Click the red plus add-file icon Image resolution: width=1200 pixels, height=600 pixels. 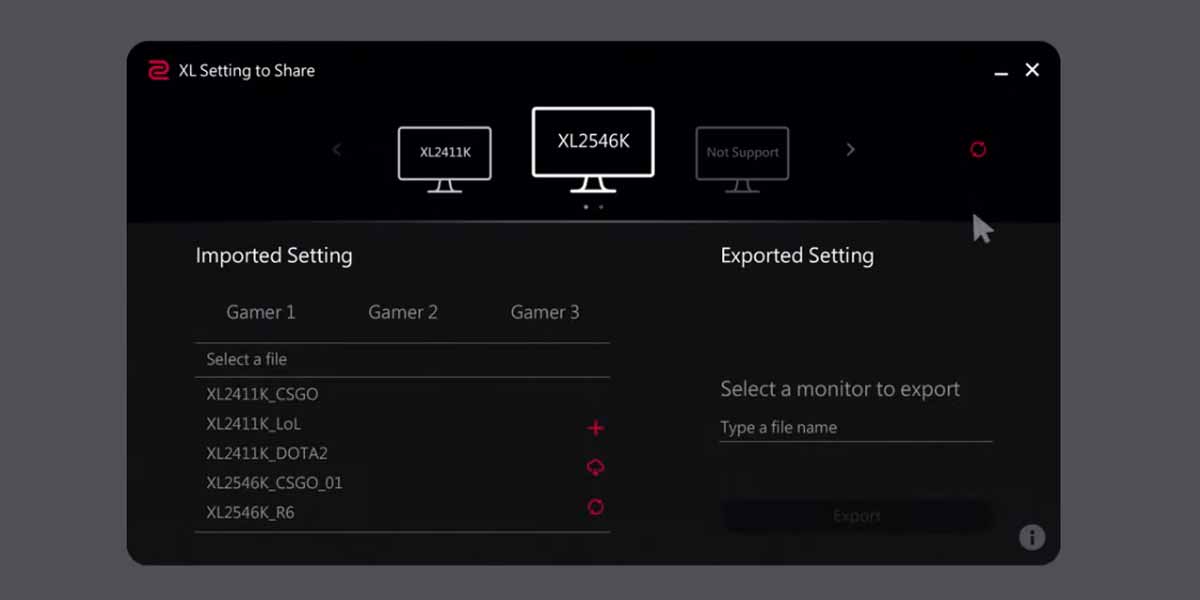(596, 428)
